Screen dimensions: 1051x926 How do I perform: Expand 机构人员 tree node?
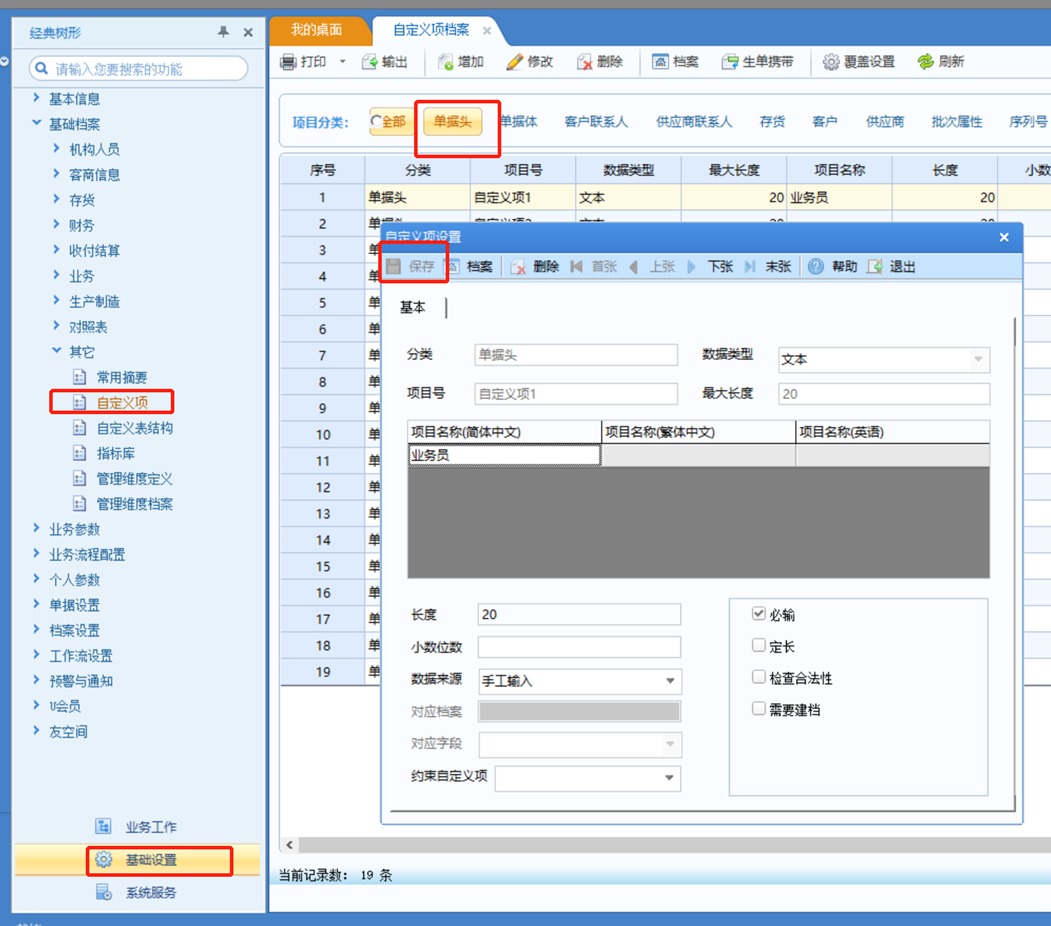56,148
